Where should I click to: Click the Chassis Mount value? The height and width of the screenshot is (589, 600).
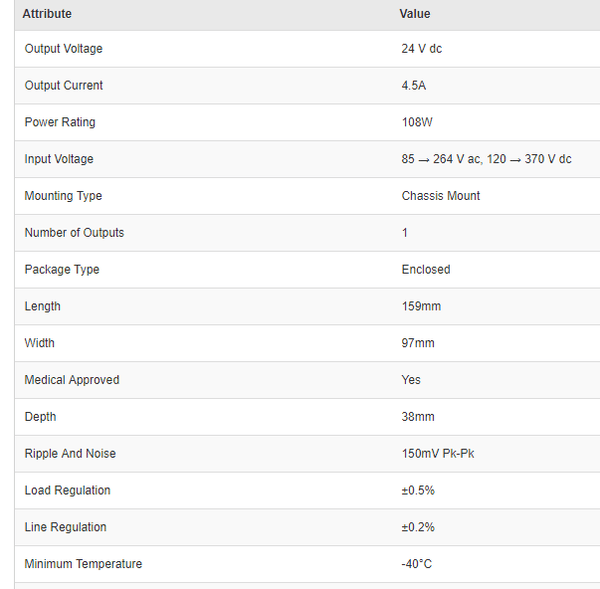pos(441,196)
